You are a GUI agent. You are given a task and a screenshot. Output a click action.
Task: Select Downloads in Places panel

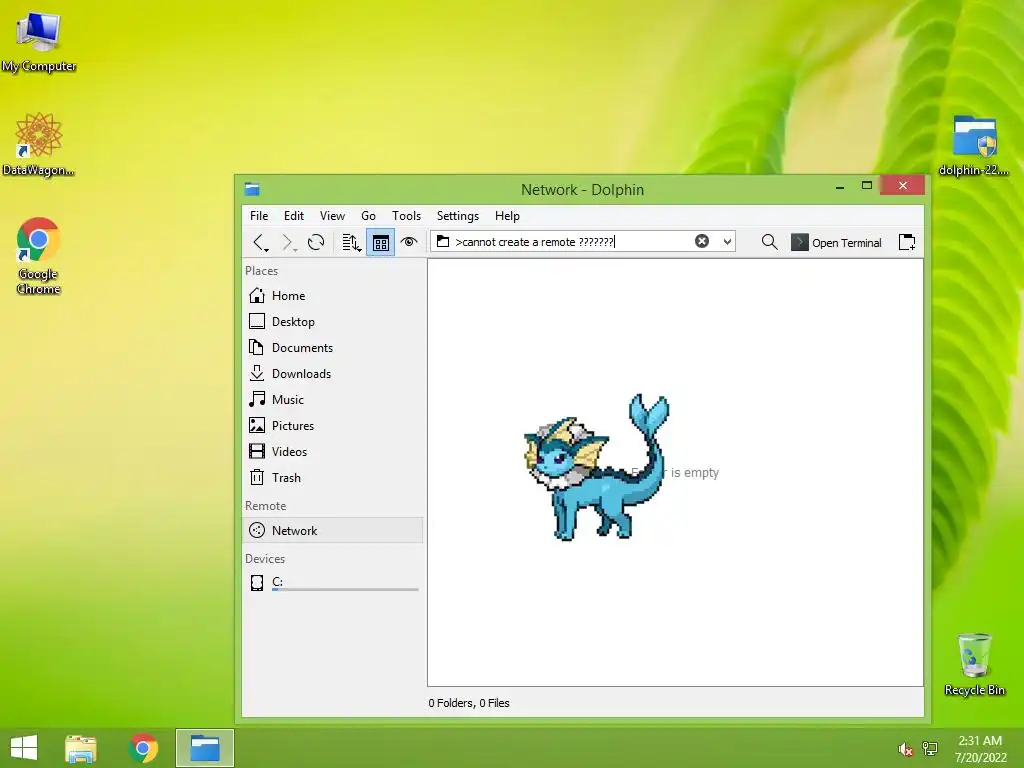(x=333, y=374)
